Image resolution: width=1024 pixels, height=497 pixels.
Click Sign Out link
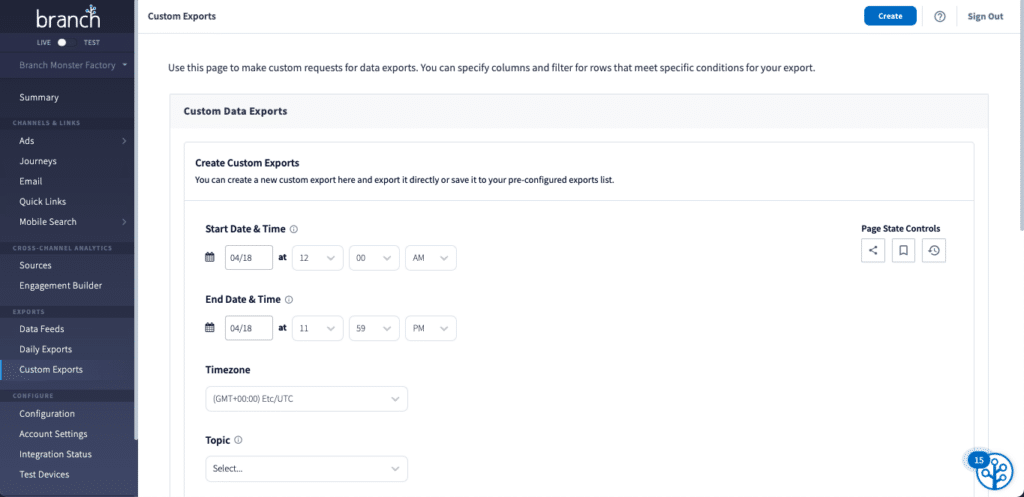tap(985, 16)
